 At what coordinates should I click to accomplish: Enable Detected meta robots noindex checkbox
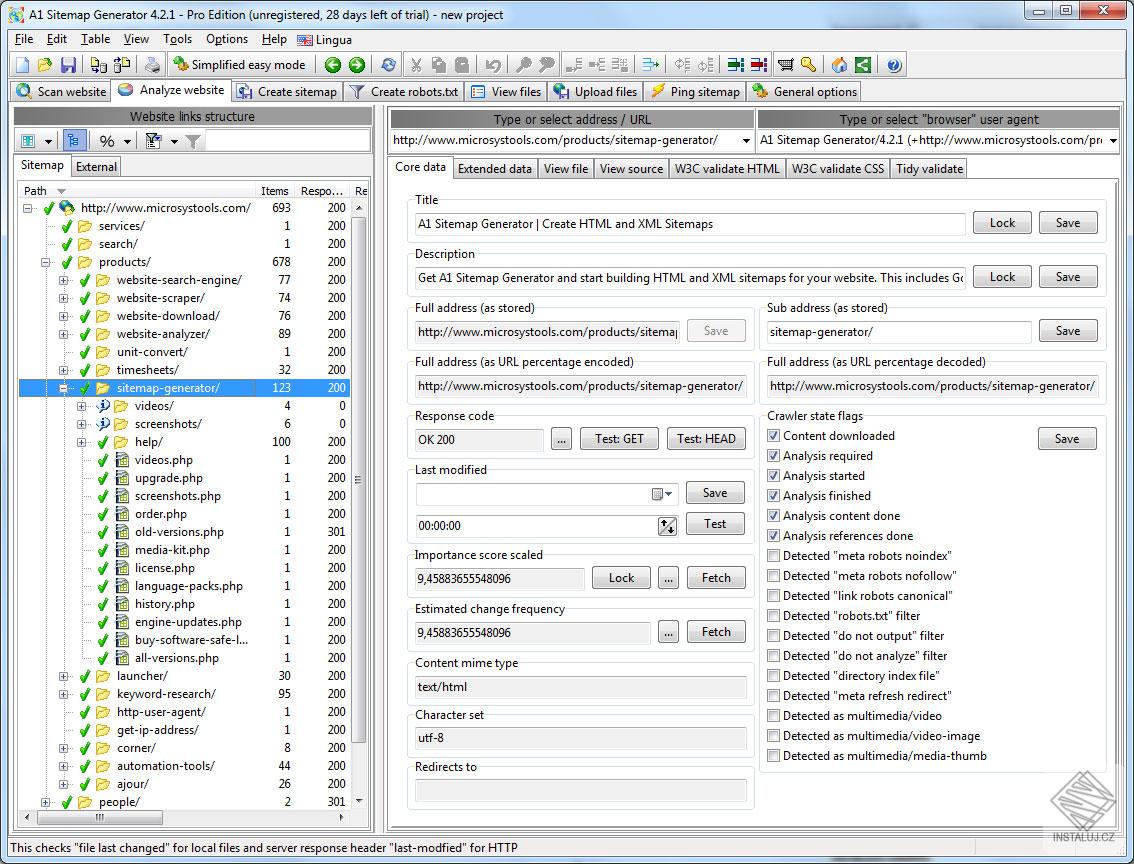point(773,556)
